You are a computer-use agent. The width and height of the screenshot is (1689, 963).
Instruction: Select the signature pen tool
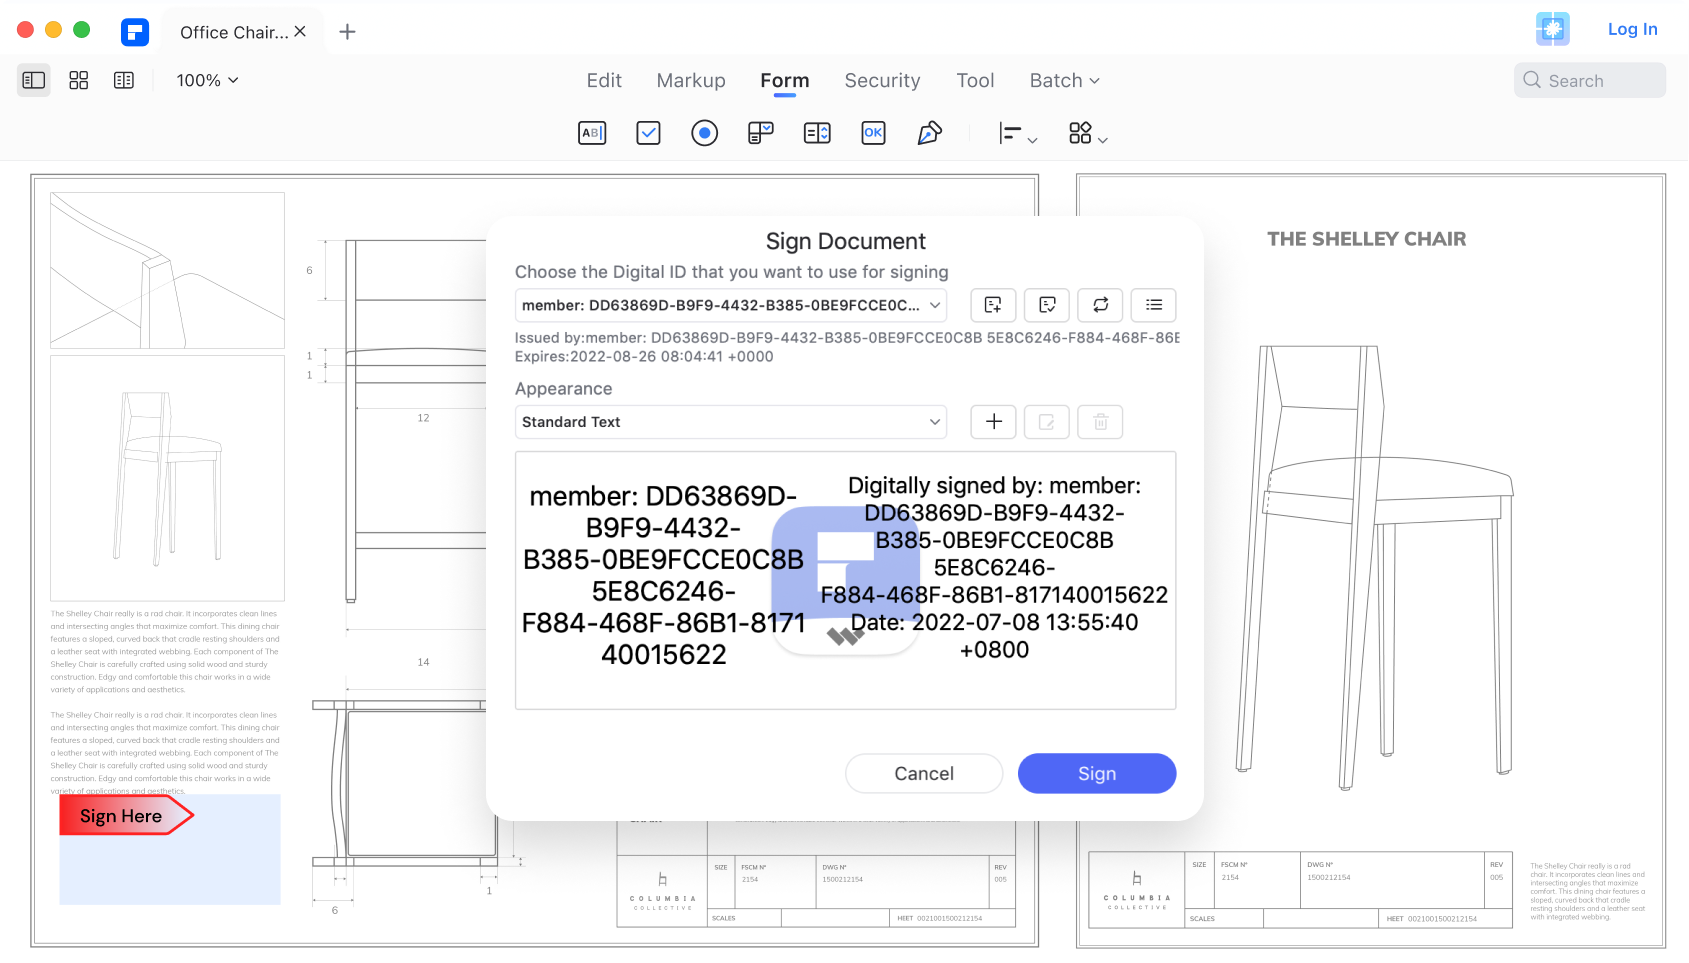929,133
